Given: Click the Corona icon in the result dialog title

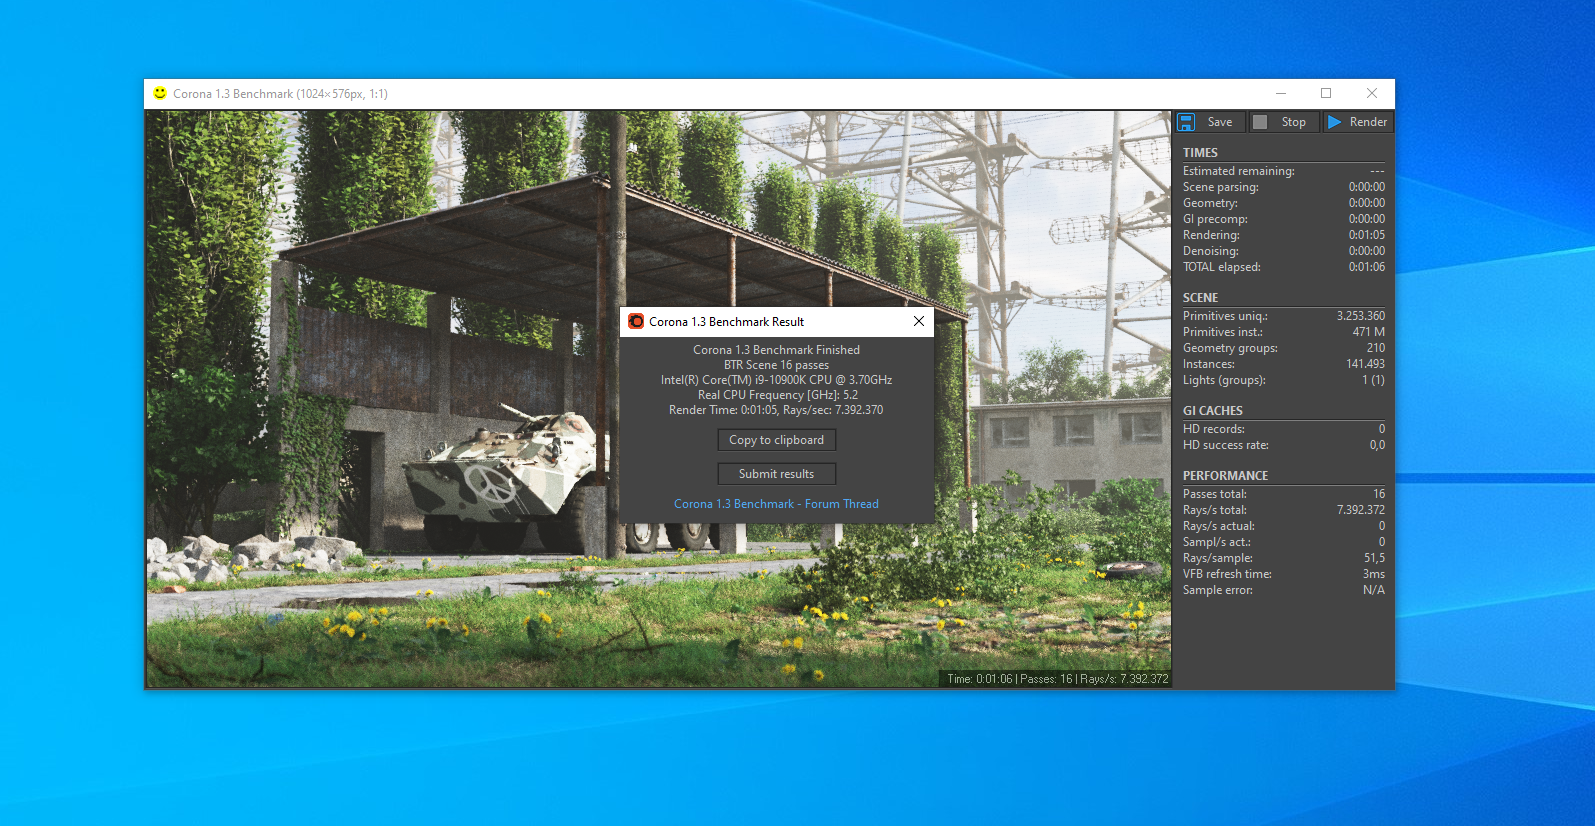Looking at the screenshot, I should (x=636, y=321).
